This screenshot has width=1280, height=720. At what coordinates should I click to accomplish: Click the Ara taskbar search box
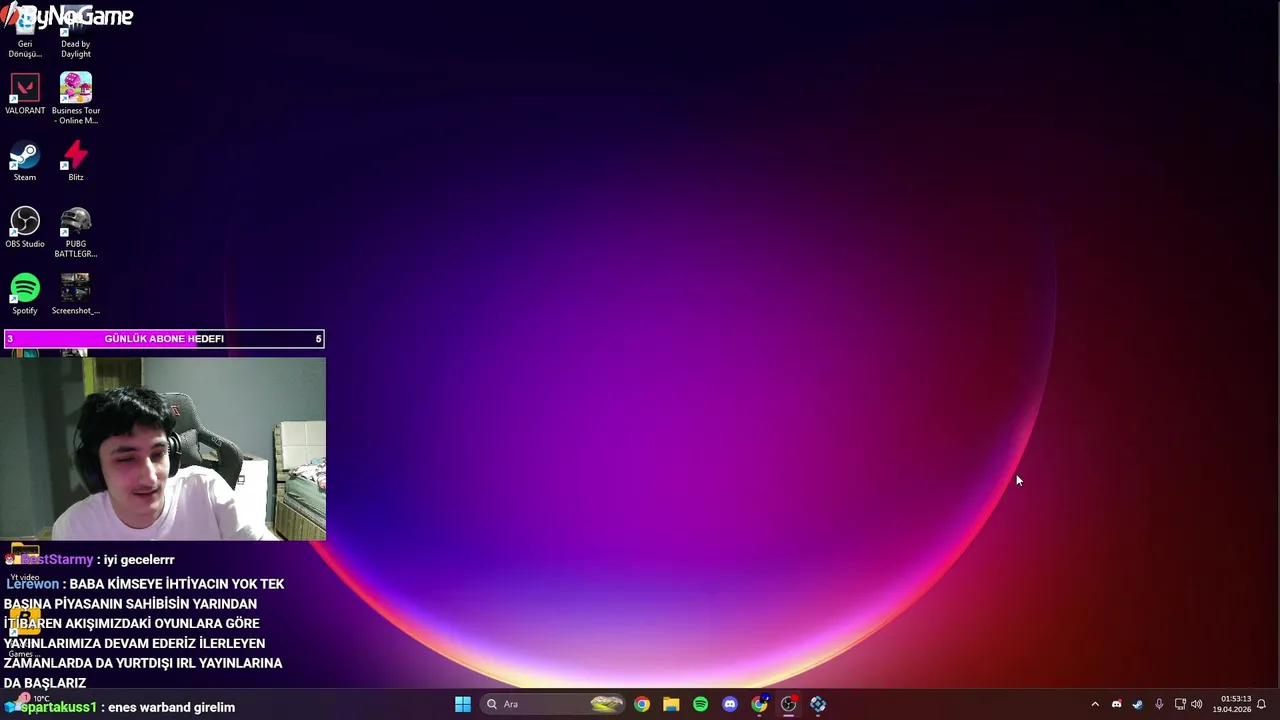(553, 704)
